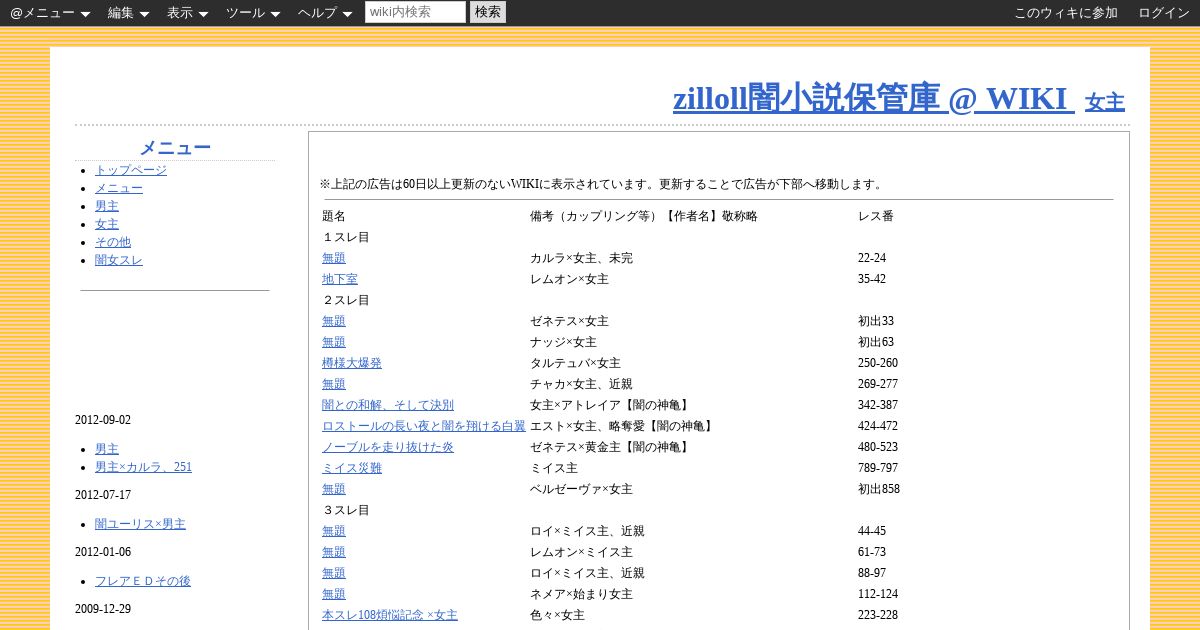Open 闇女スレ in the sidebar menu

point(119,260)
